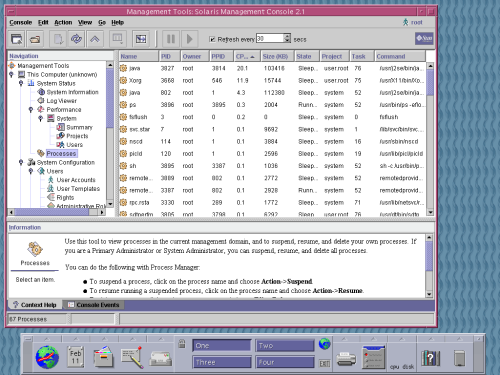Select User Accounts in tree
500x375 pixels.
coord(76,180)
